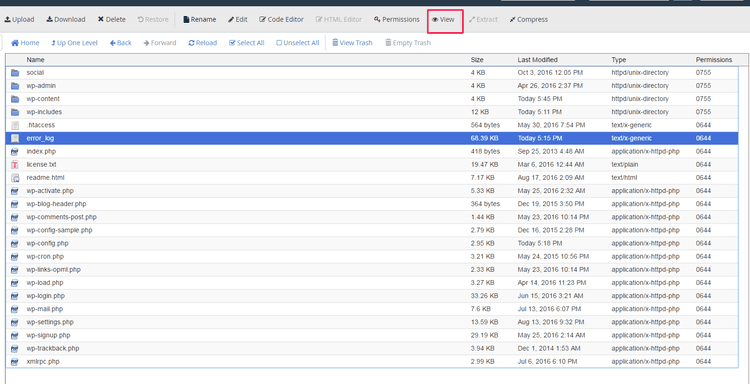The height and width of the screenshot is (384, 750).
Task: Click Unselect All files
Action: (x=297, y=43)
